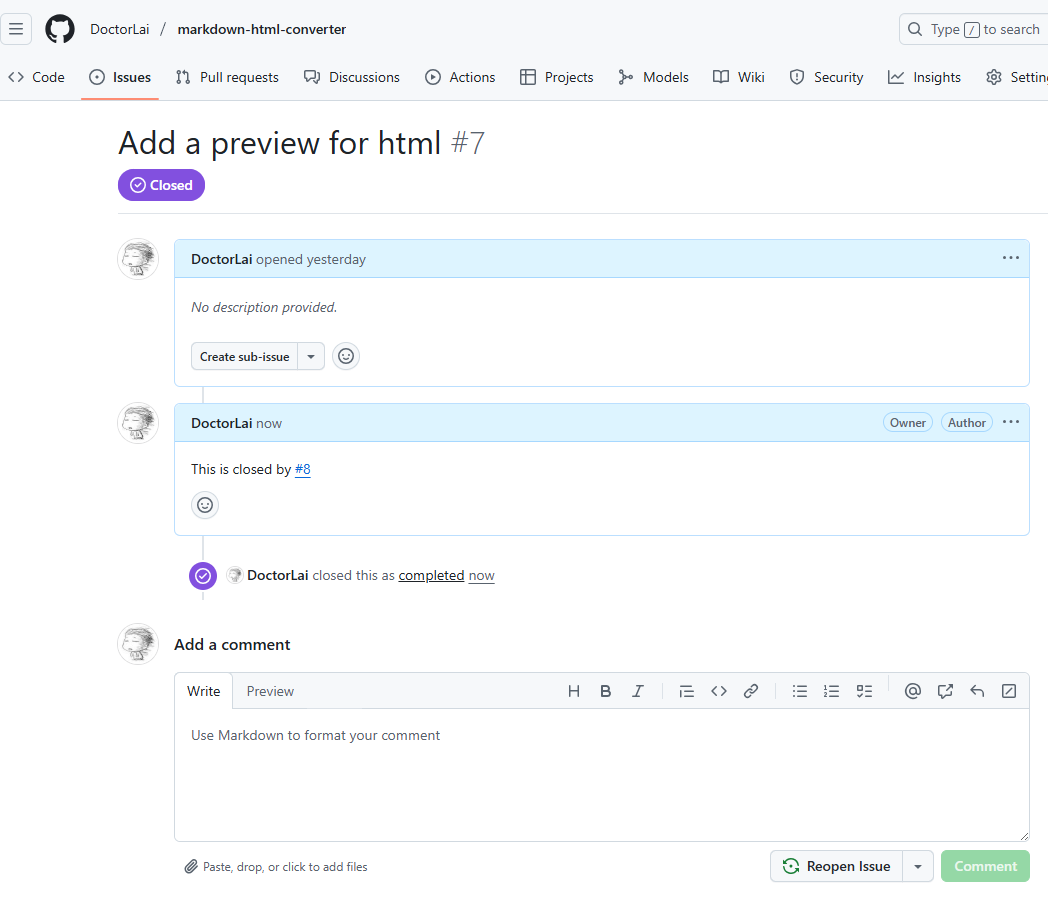Insert a link in comment editor
Screen dimensions: 1048x919
coord(751,691)
